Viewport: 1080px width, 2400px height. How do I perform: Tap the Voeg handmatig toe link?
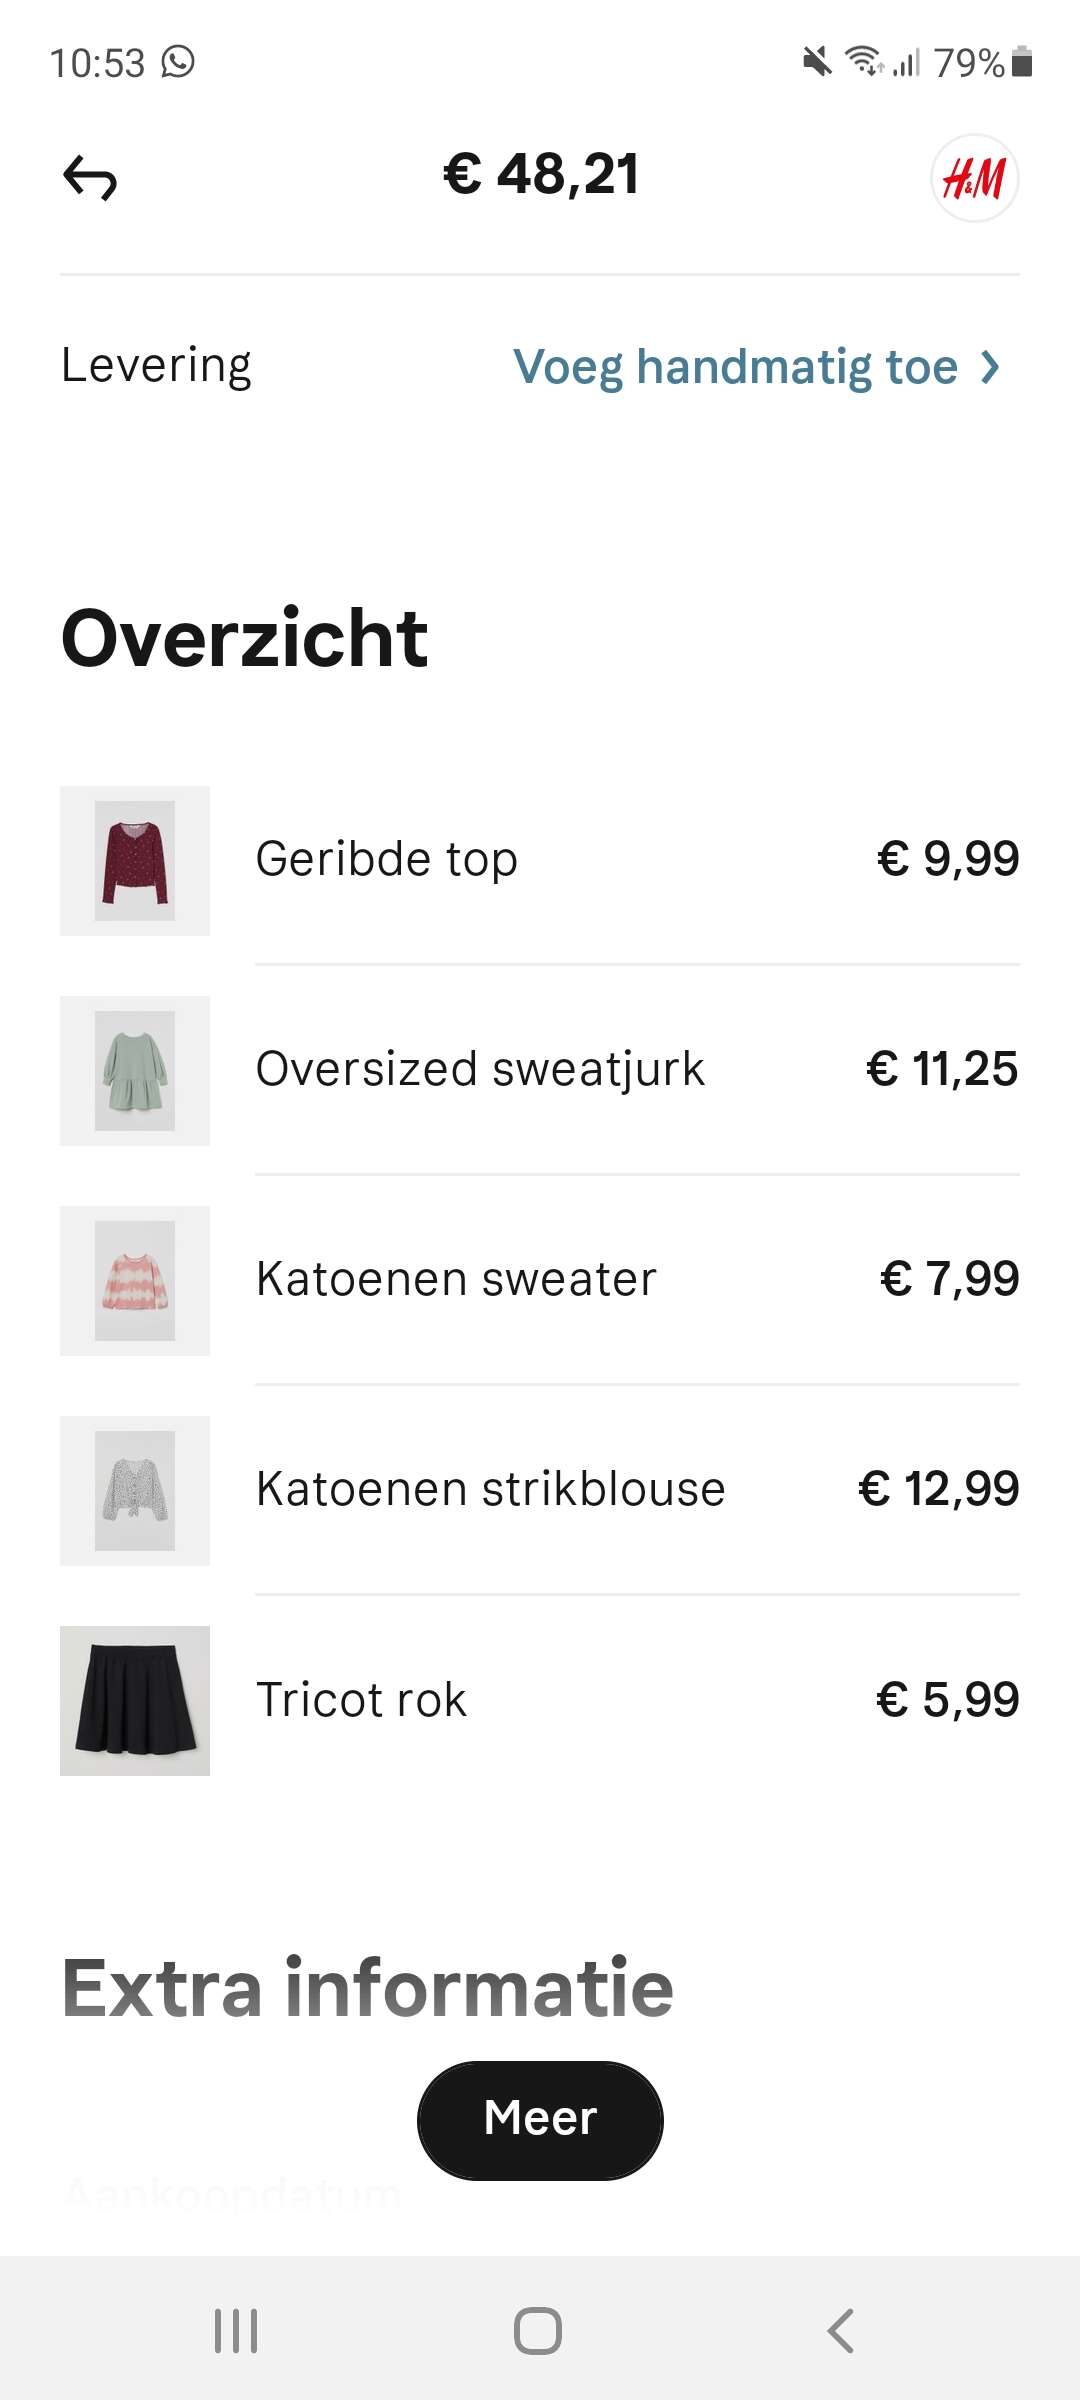point(735,367)
